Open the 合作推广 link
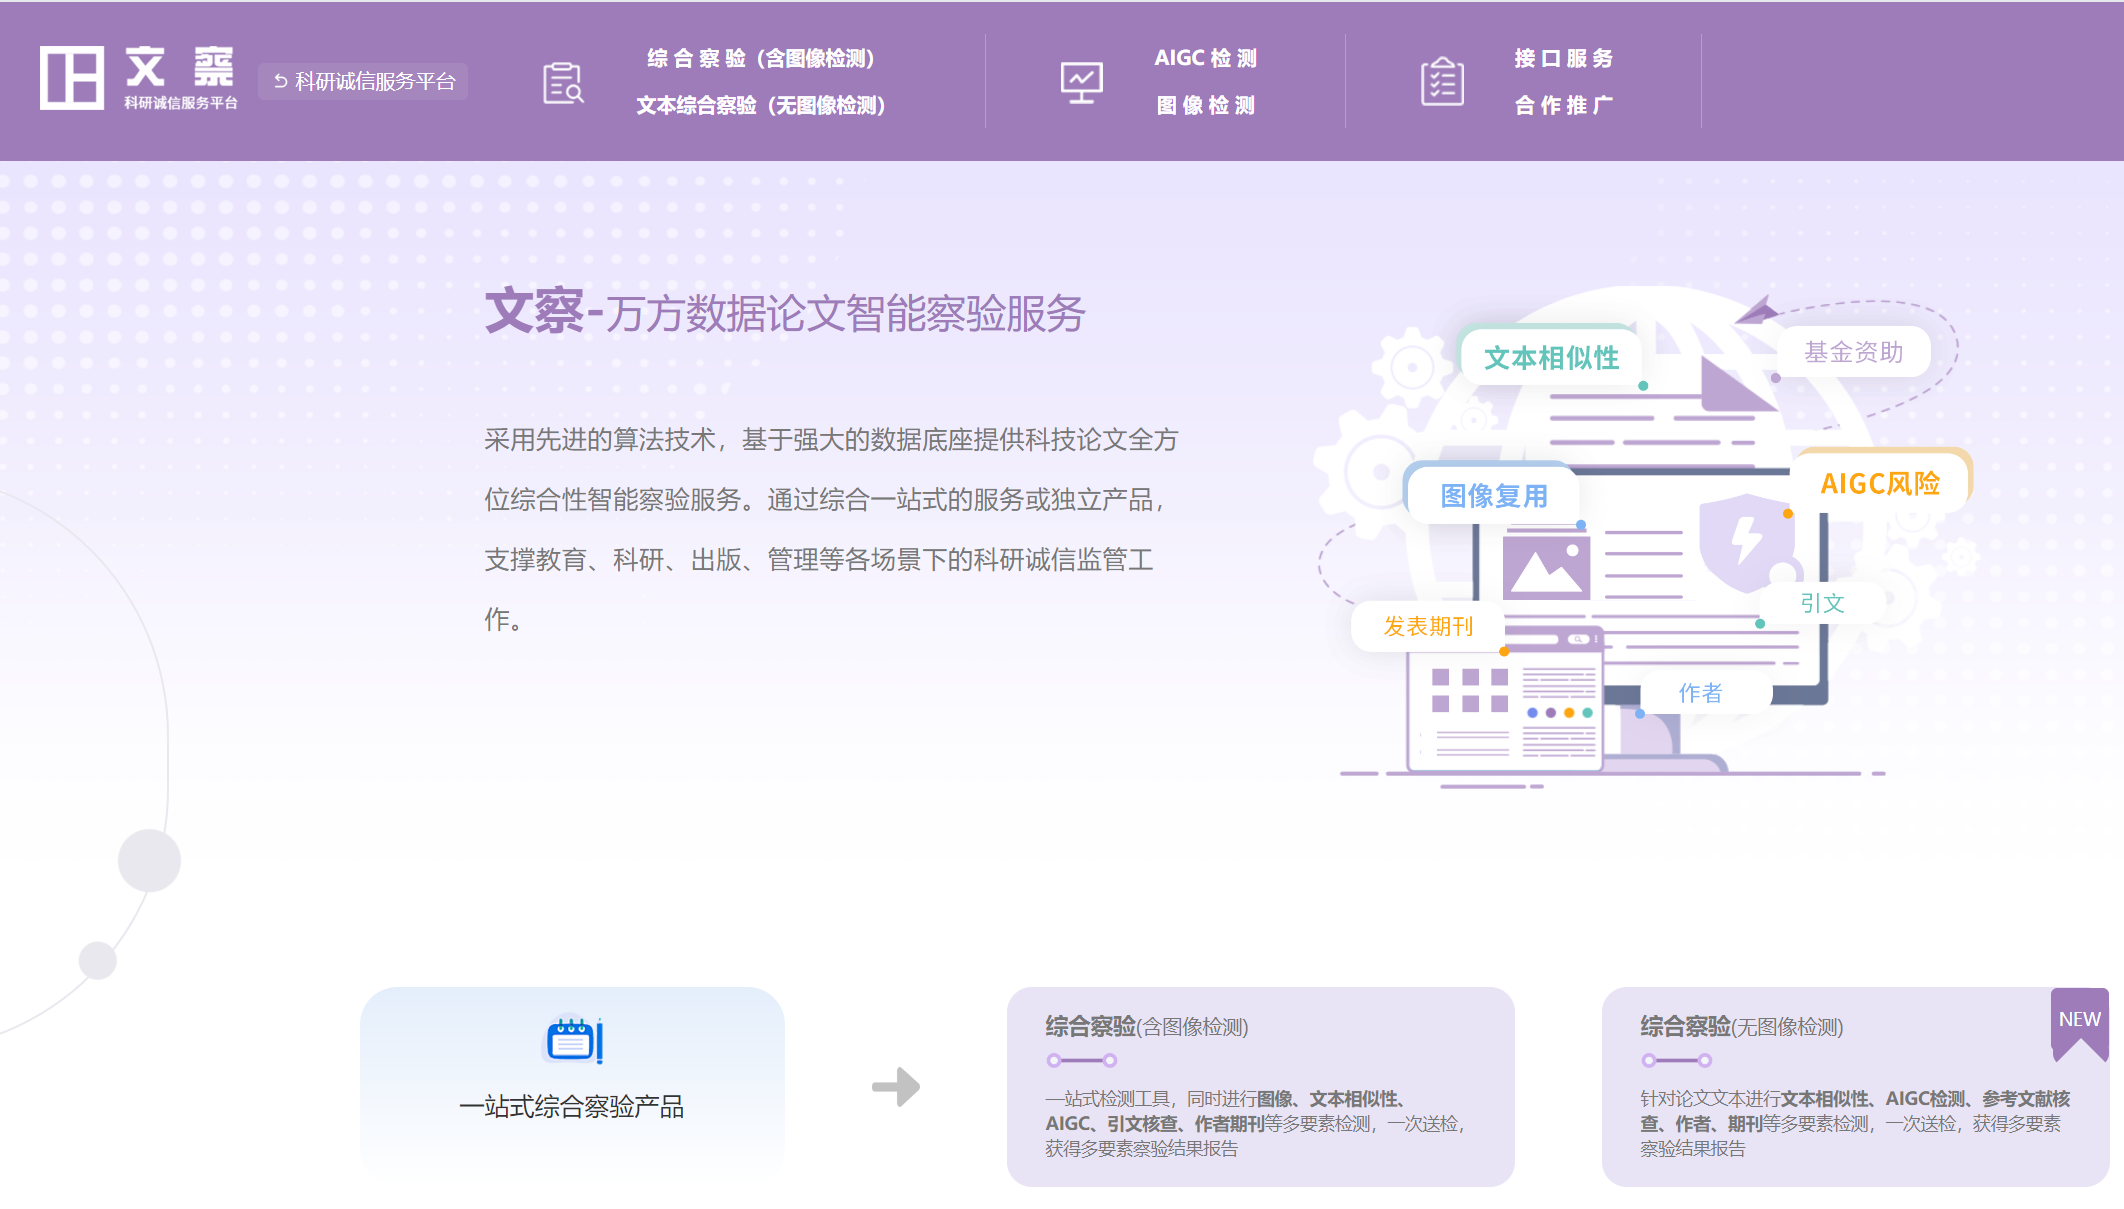The image size is (2124, 1209). (1565, 104)
